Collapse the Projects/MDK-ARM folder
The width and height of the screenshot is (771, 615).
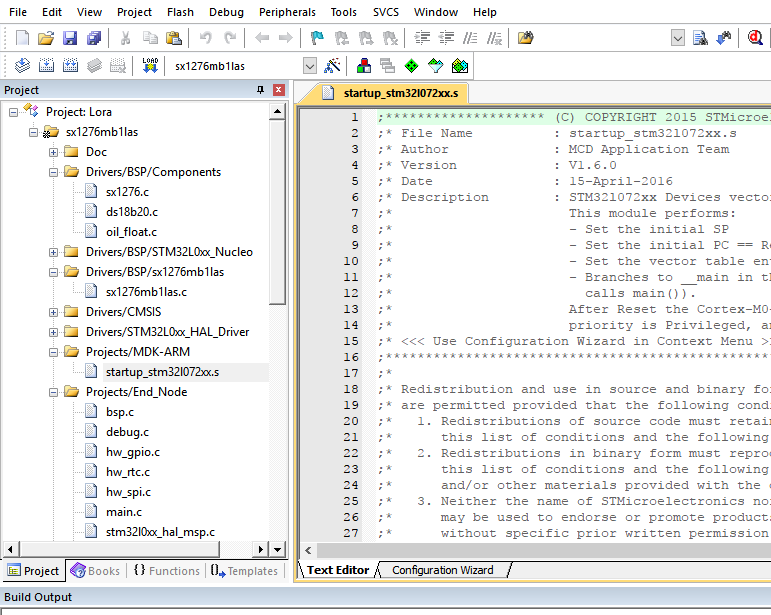tap(53, 352)
